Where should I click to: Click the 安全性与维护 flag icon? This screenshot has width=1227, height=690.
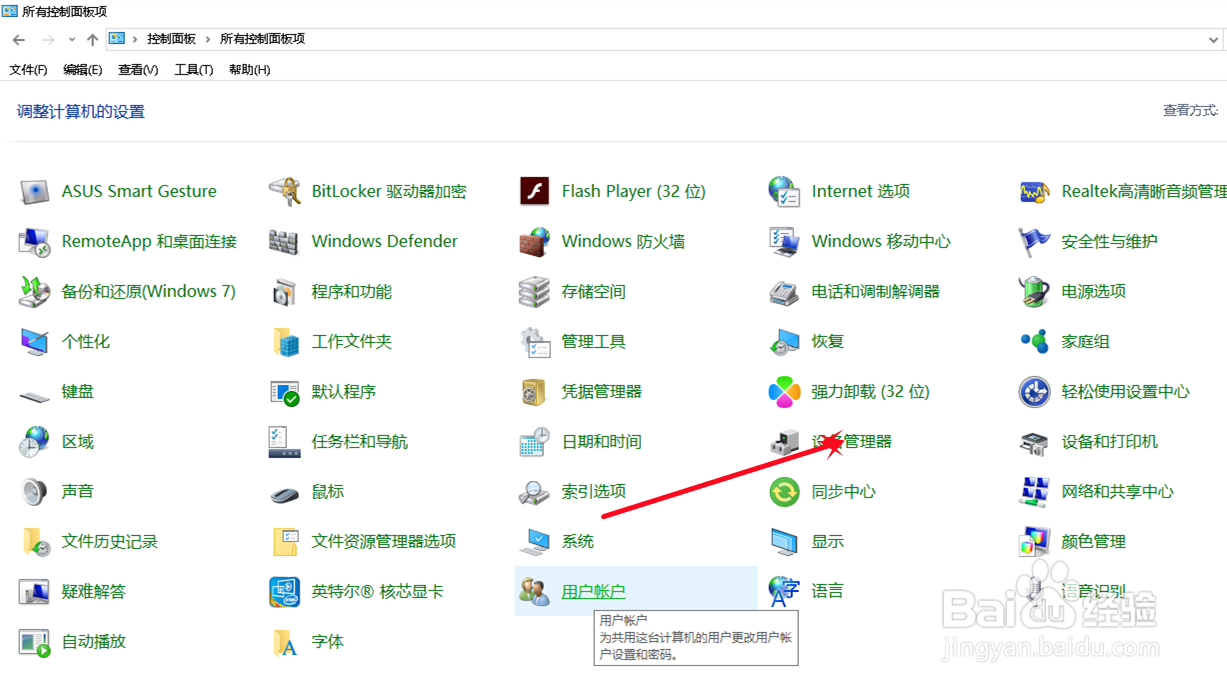[x=1035, y=241]
